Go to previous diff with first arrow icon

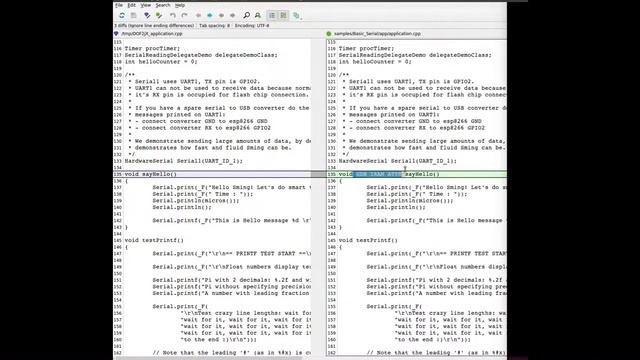click(198, 16)
